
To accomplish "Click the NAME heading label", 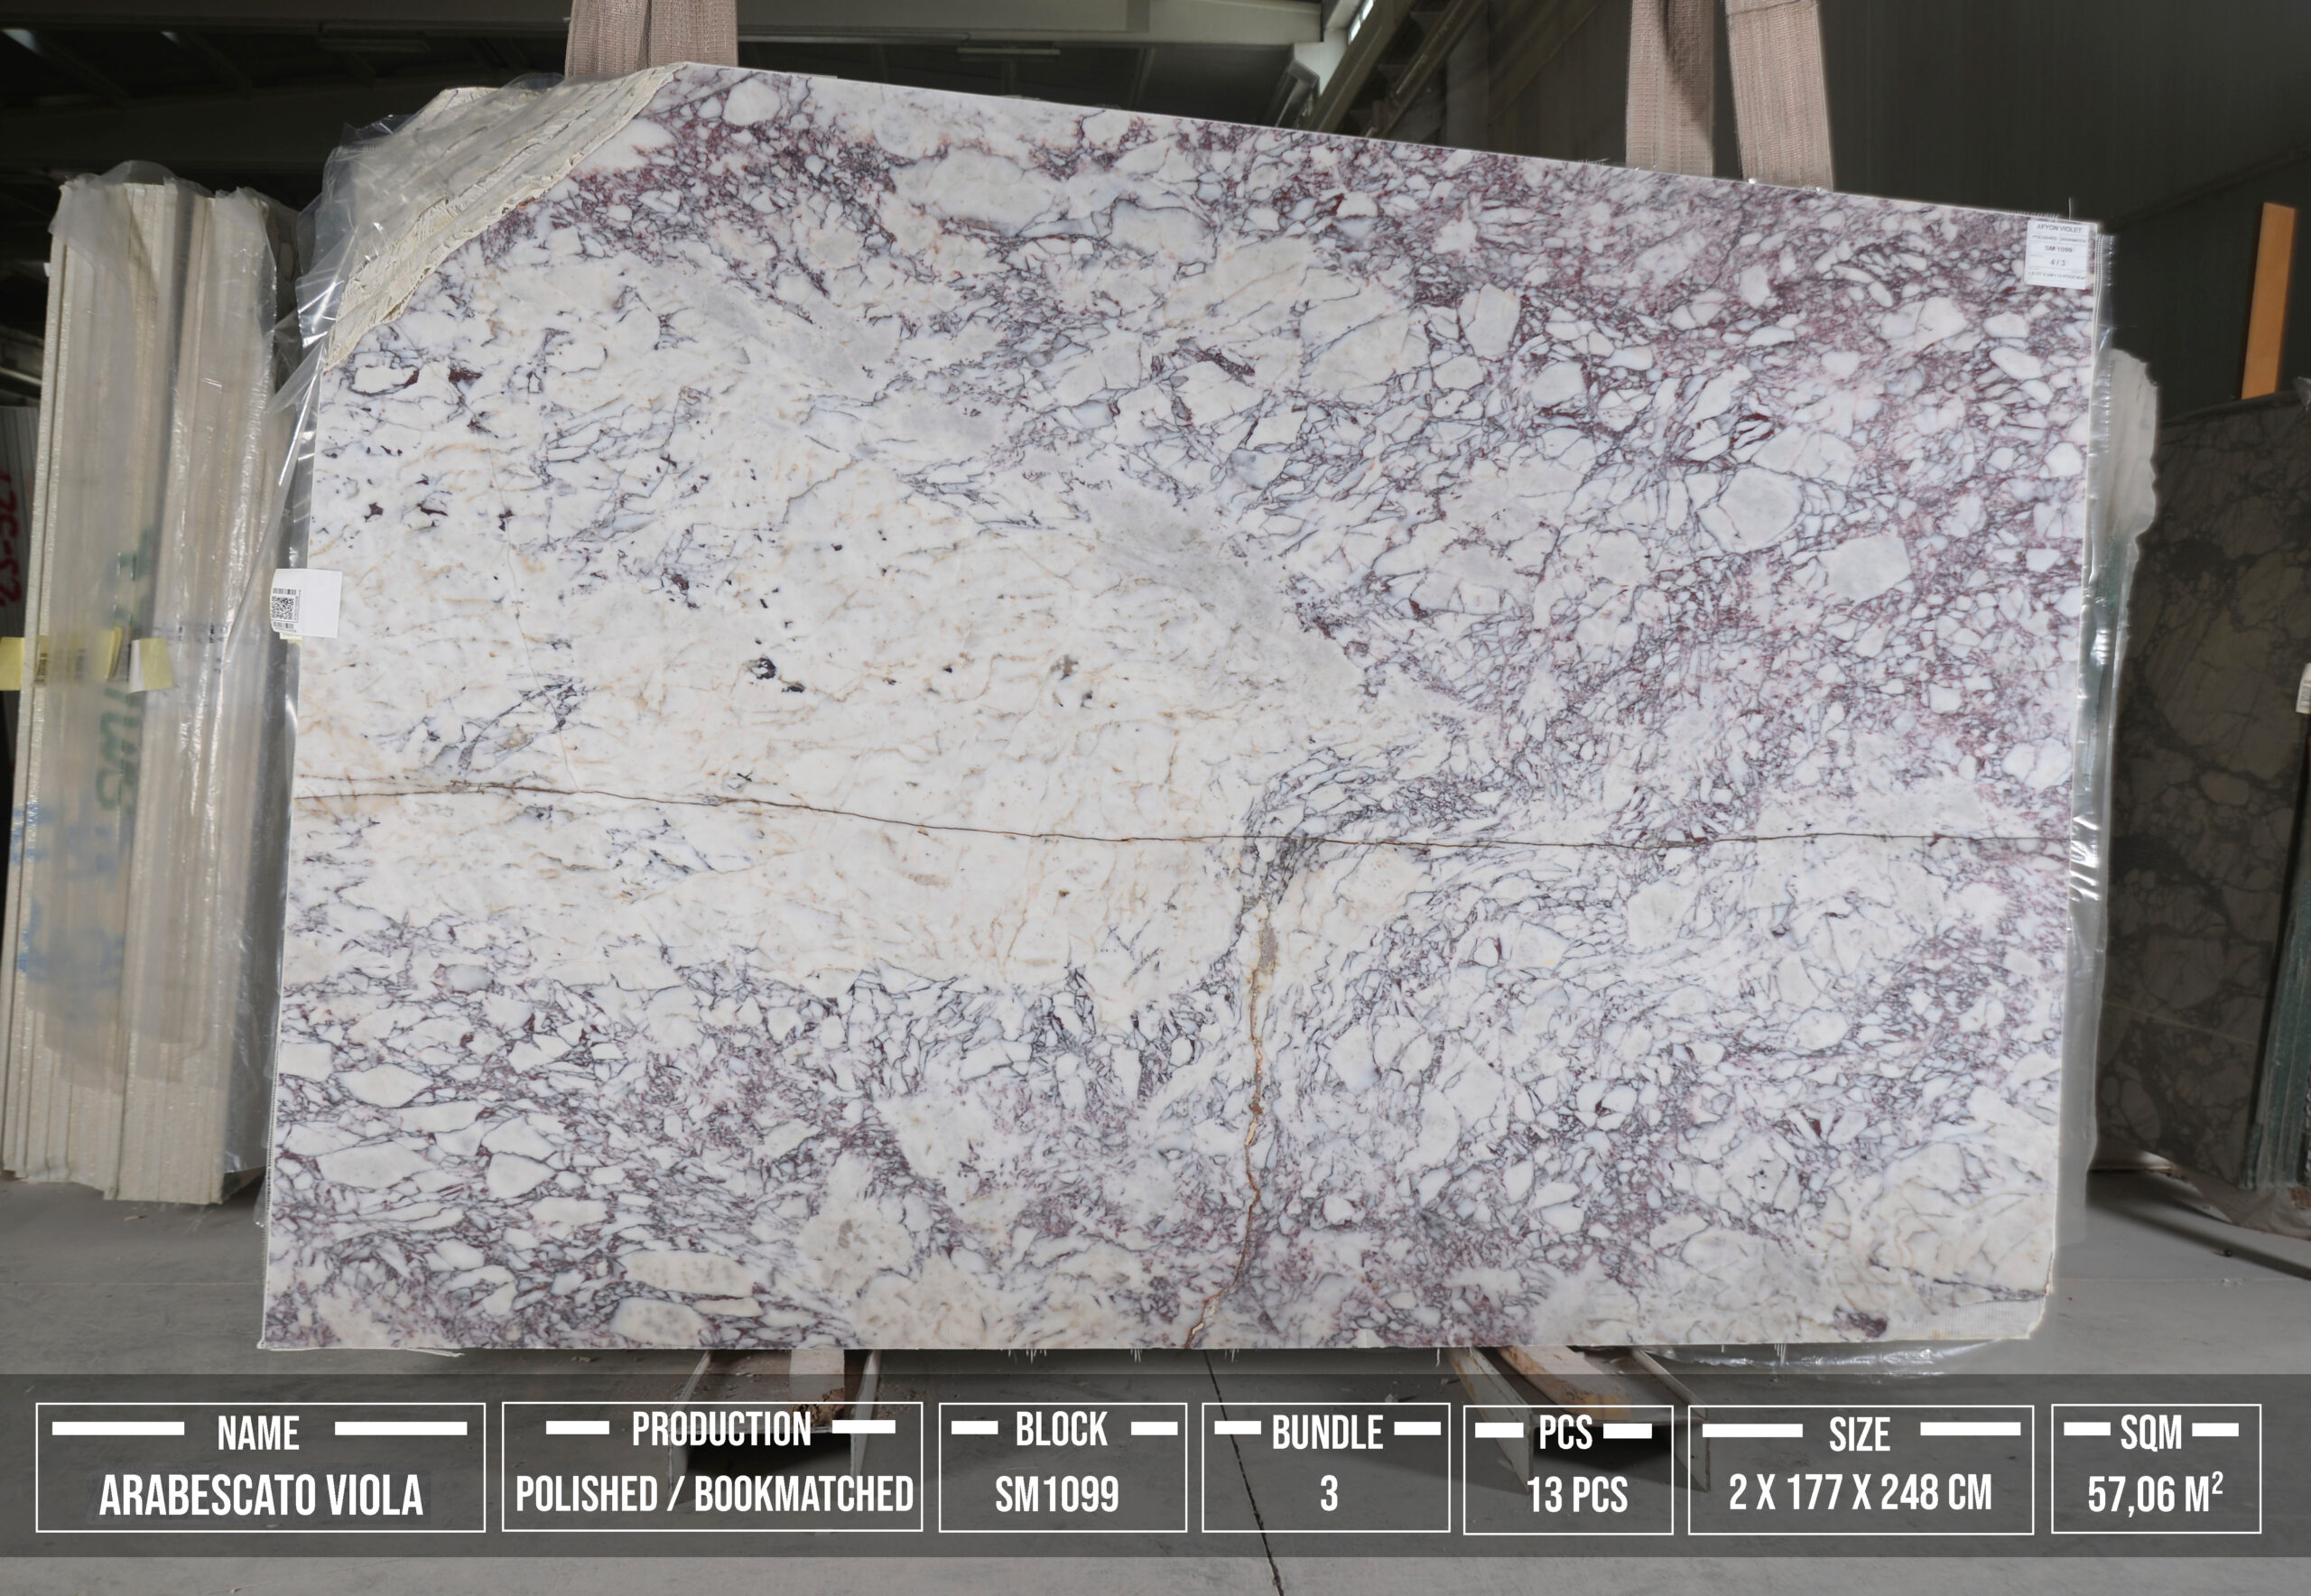I will (258, 1433).
